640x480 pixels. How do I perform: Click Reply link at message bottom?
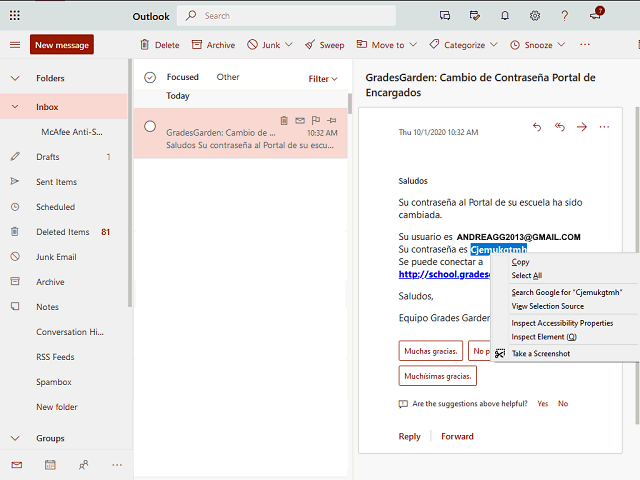[409, 437]
